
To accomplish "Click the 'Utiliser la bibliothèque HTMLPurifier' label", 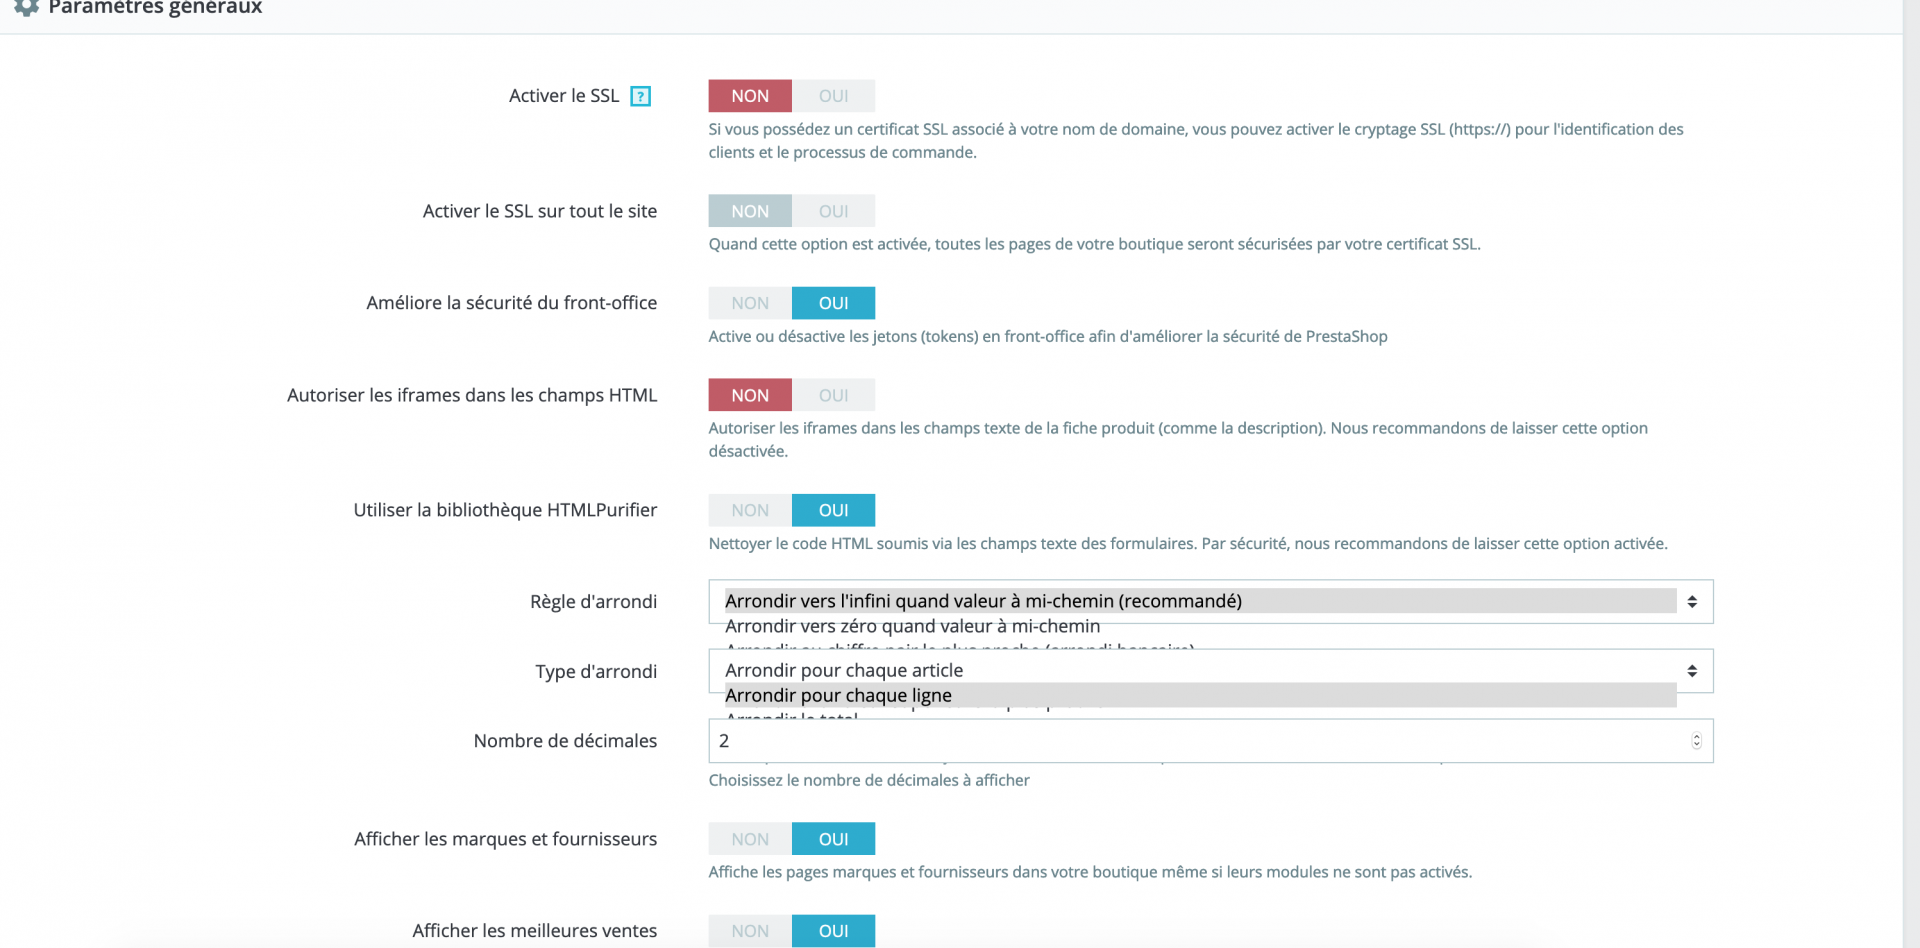I will 505,510.
